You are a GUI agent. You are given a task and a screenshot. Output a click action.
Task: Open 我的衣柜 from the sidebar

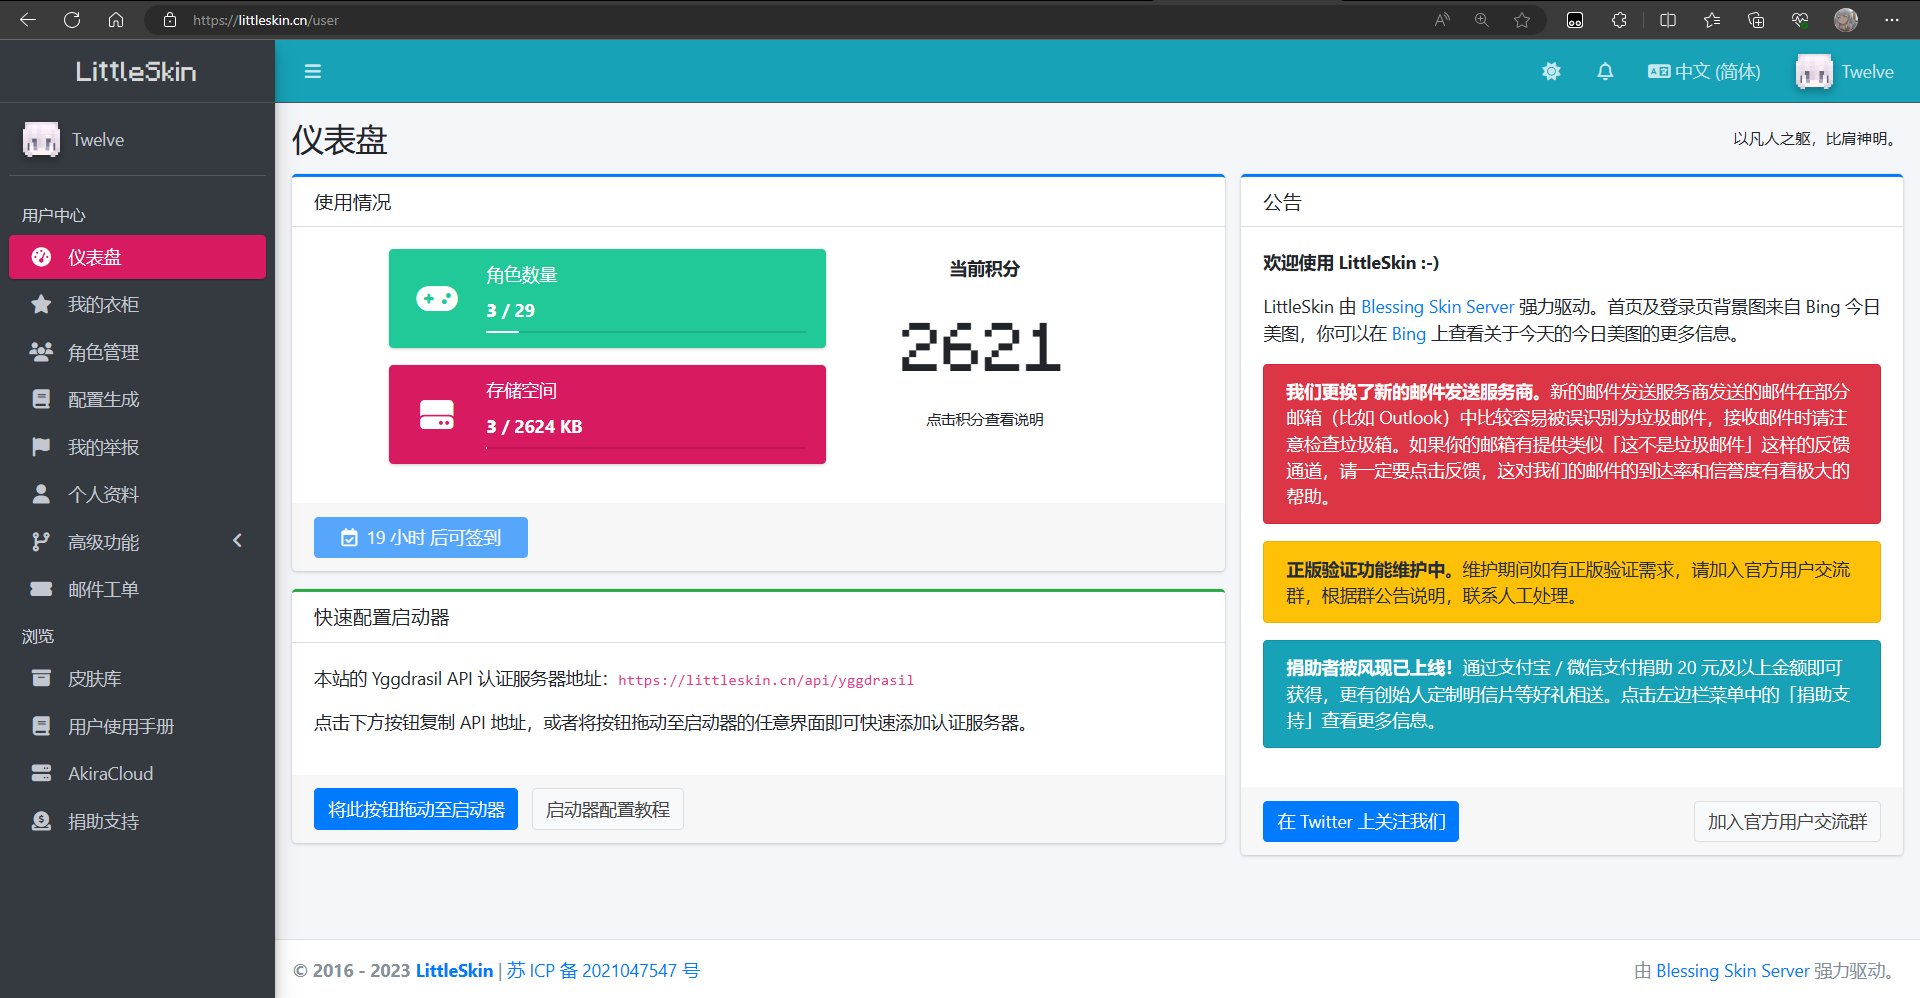point(137,304)
